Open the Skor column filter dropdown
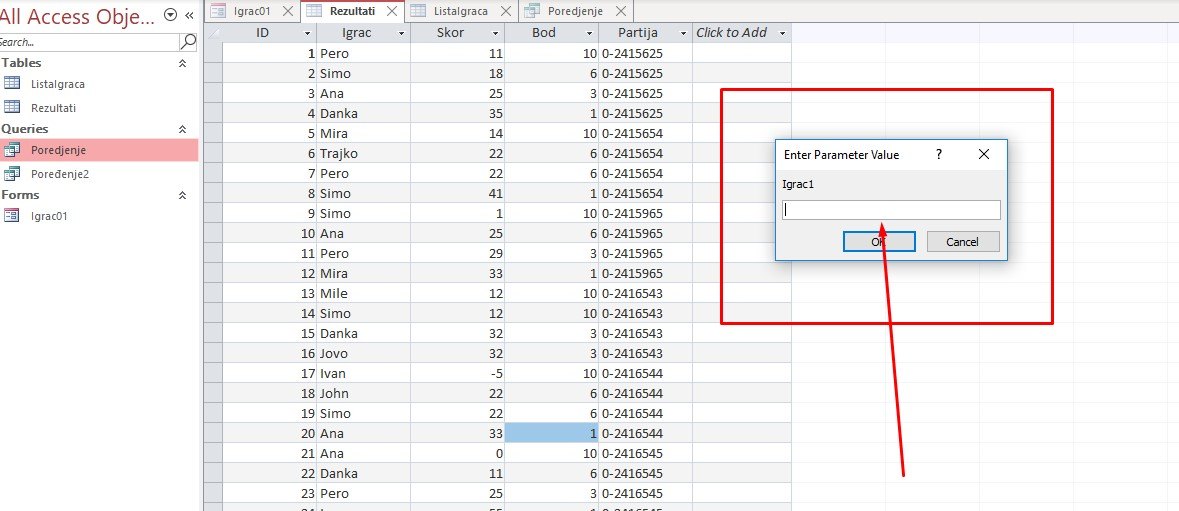Image resolution: width=1179 pixels, height=511 pixels. click(x=495, y=33)
